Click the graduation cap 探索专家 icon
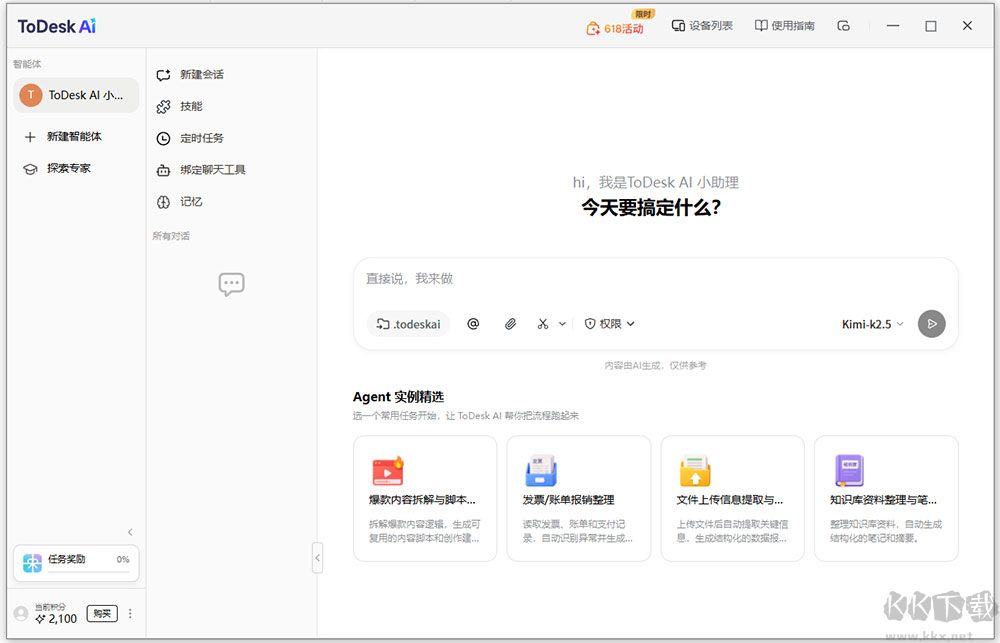1000x643 pixels. pos(30,169)
